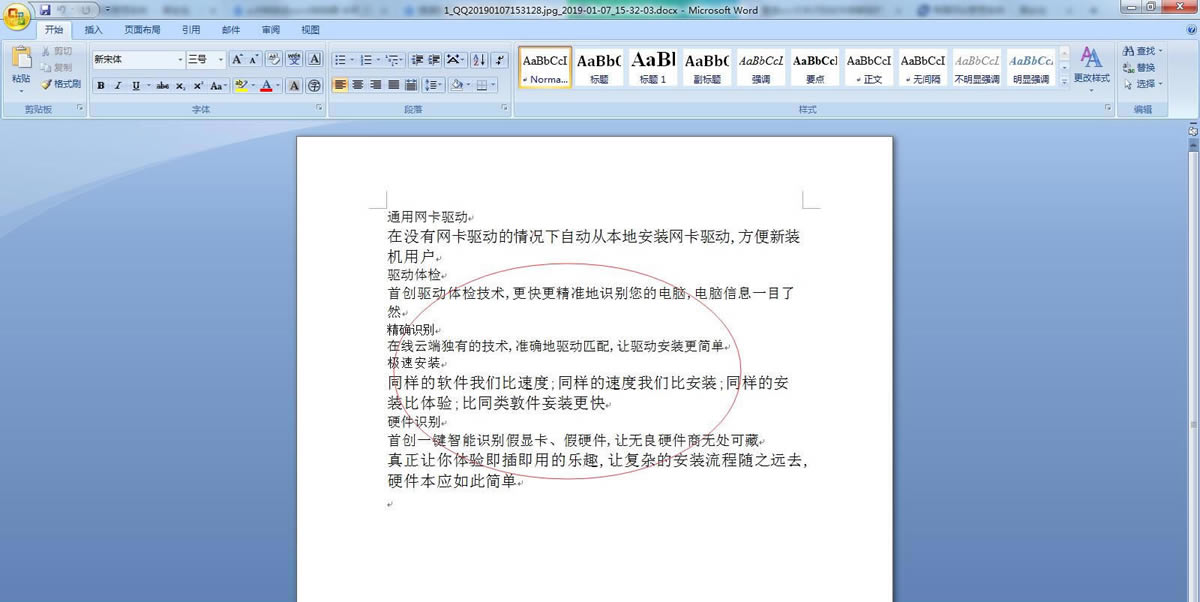This screenshot has width=1200, height=602.
Task: Select the Format Painter tool
Action: coord(61,83)
